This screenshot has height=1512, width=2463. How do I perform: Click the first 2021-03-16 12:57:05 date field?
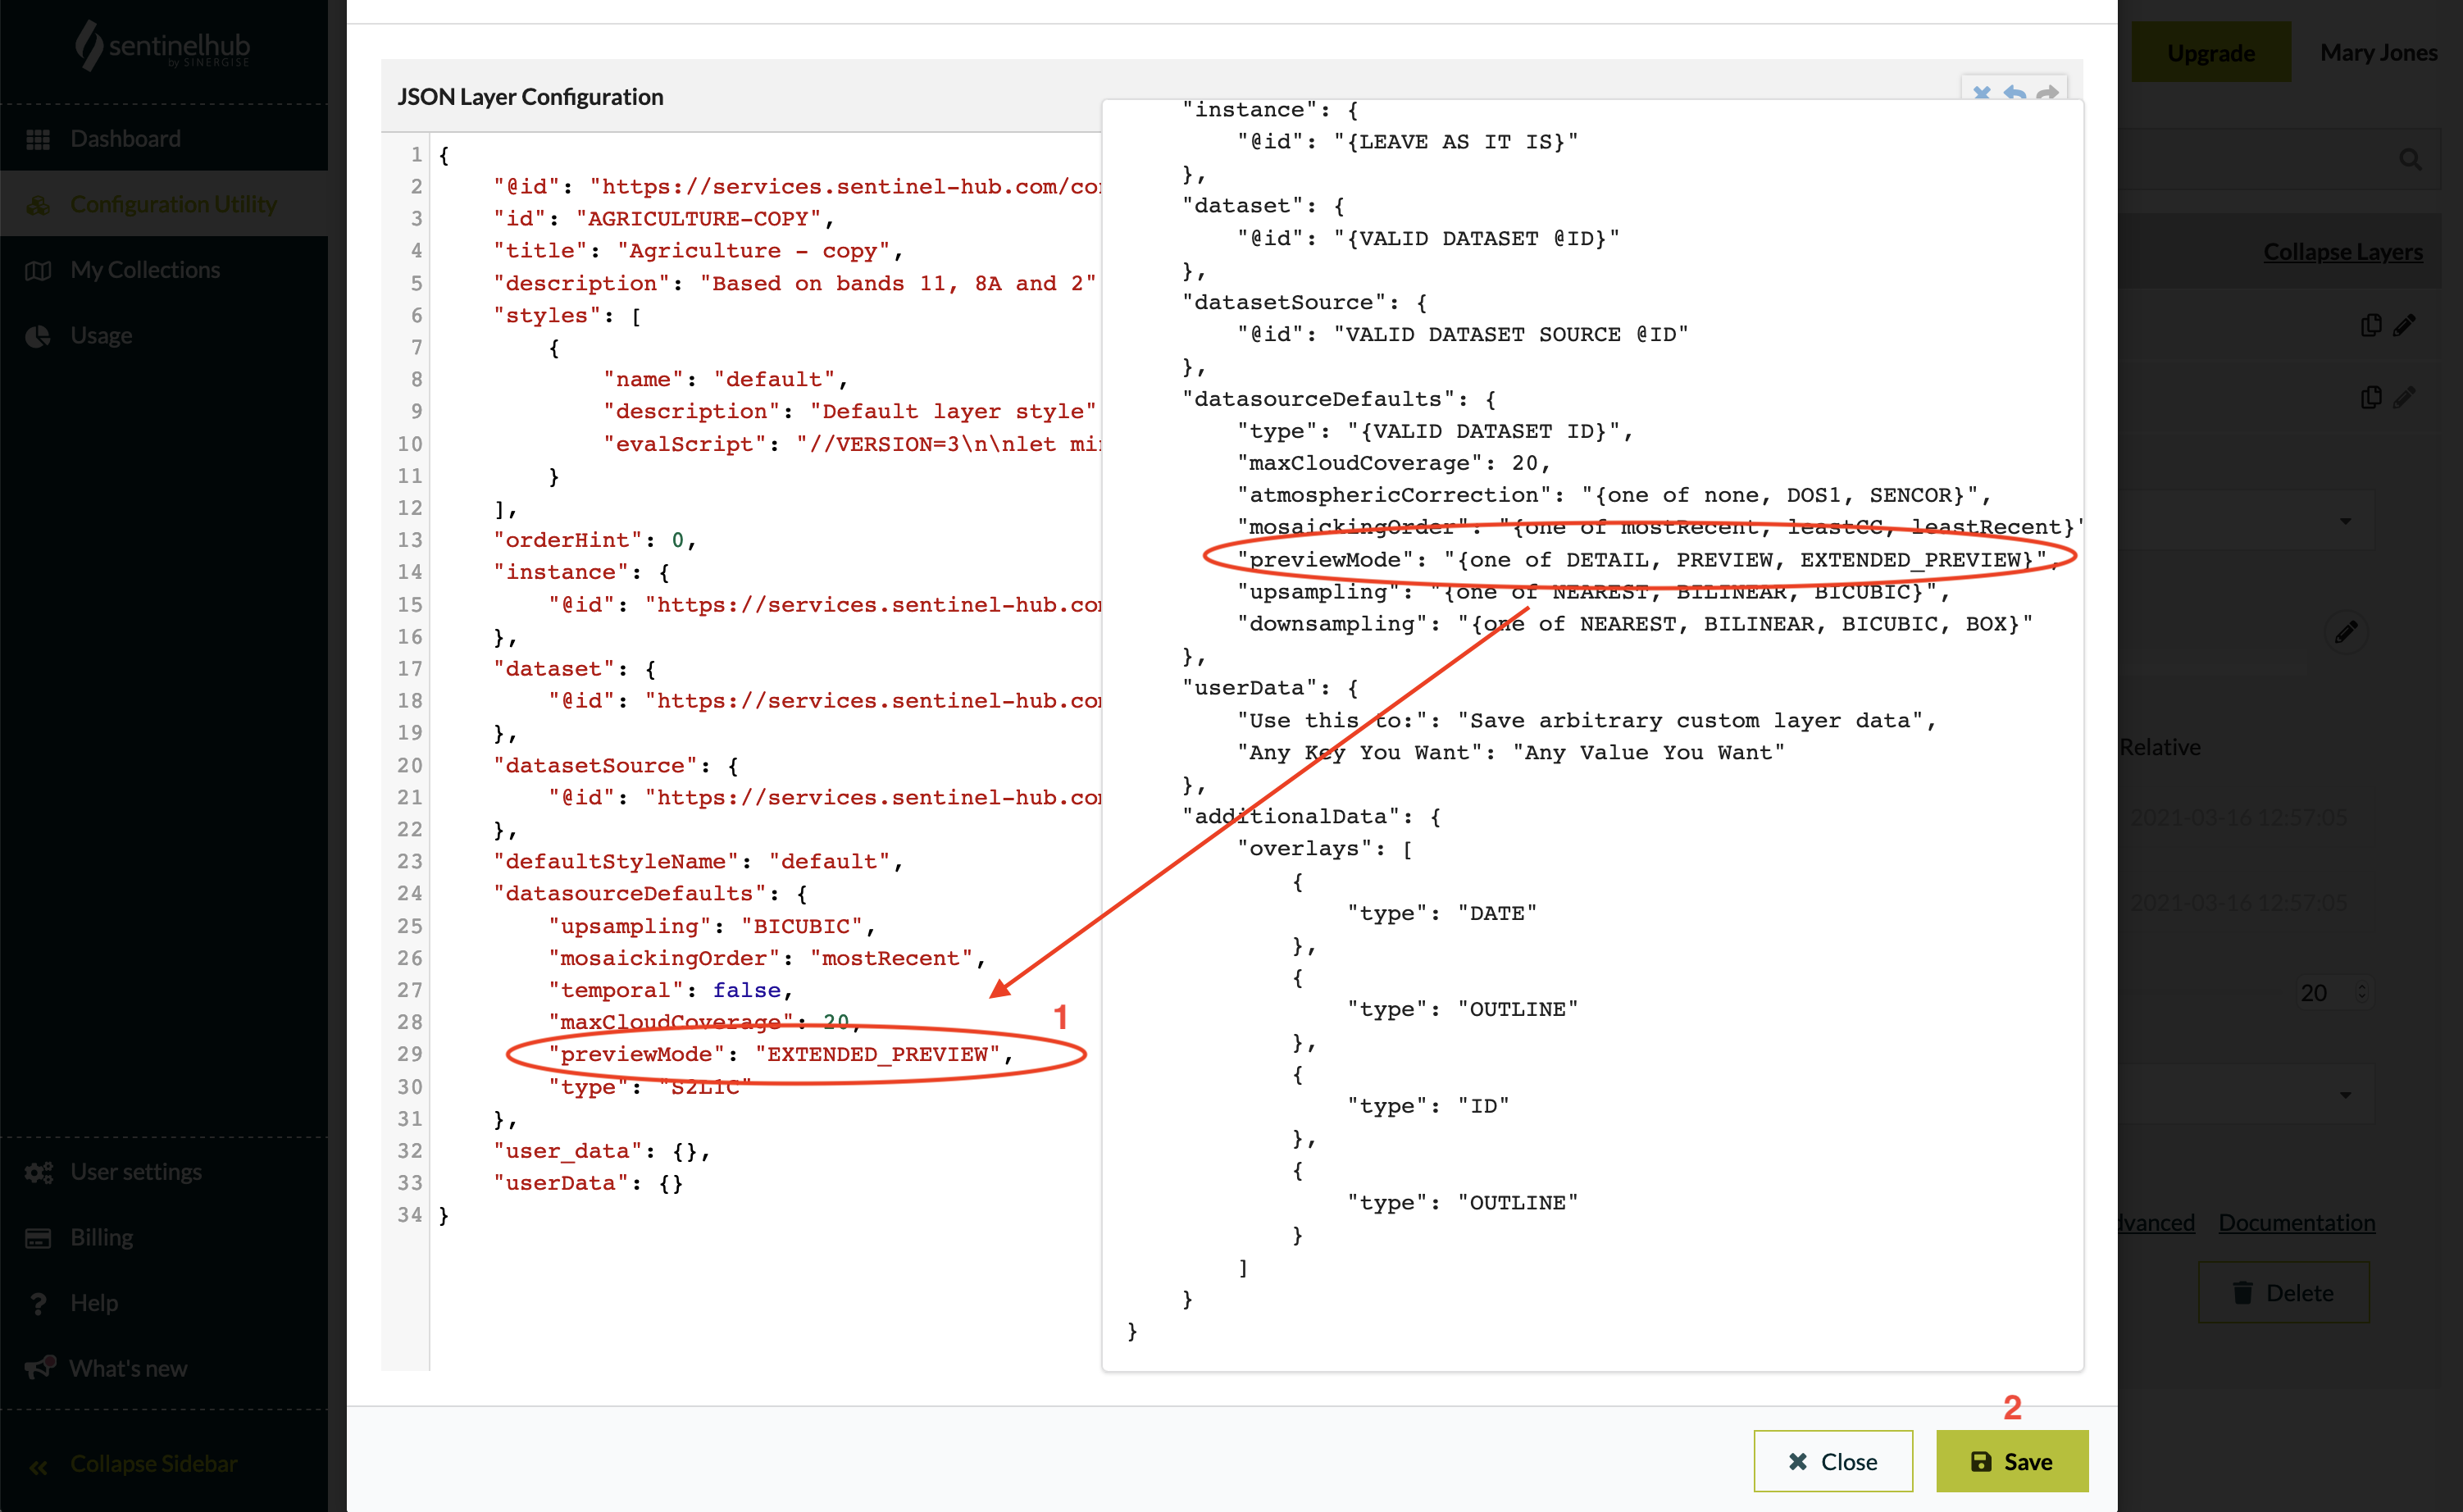pos(2238,818)
